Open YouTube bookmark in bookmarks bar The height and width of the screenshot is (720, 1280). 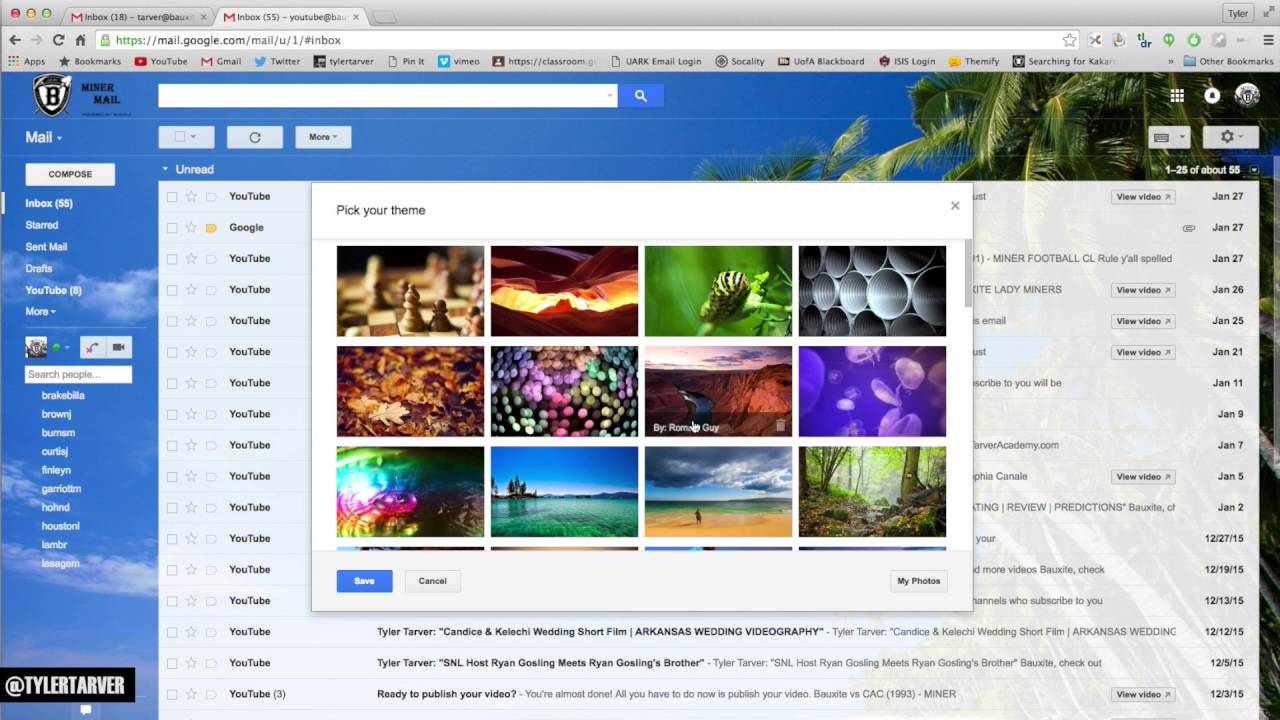(x=161, y=61)
